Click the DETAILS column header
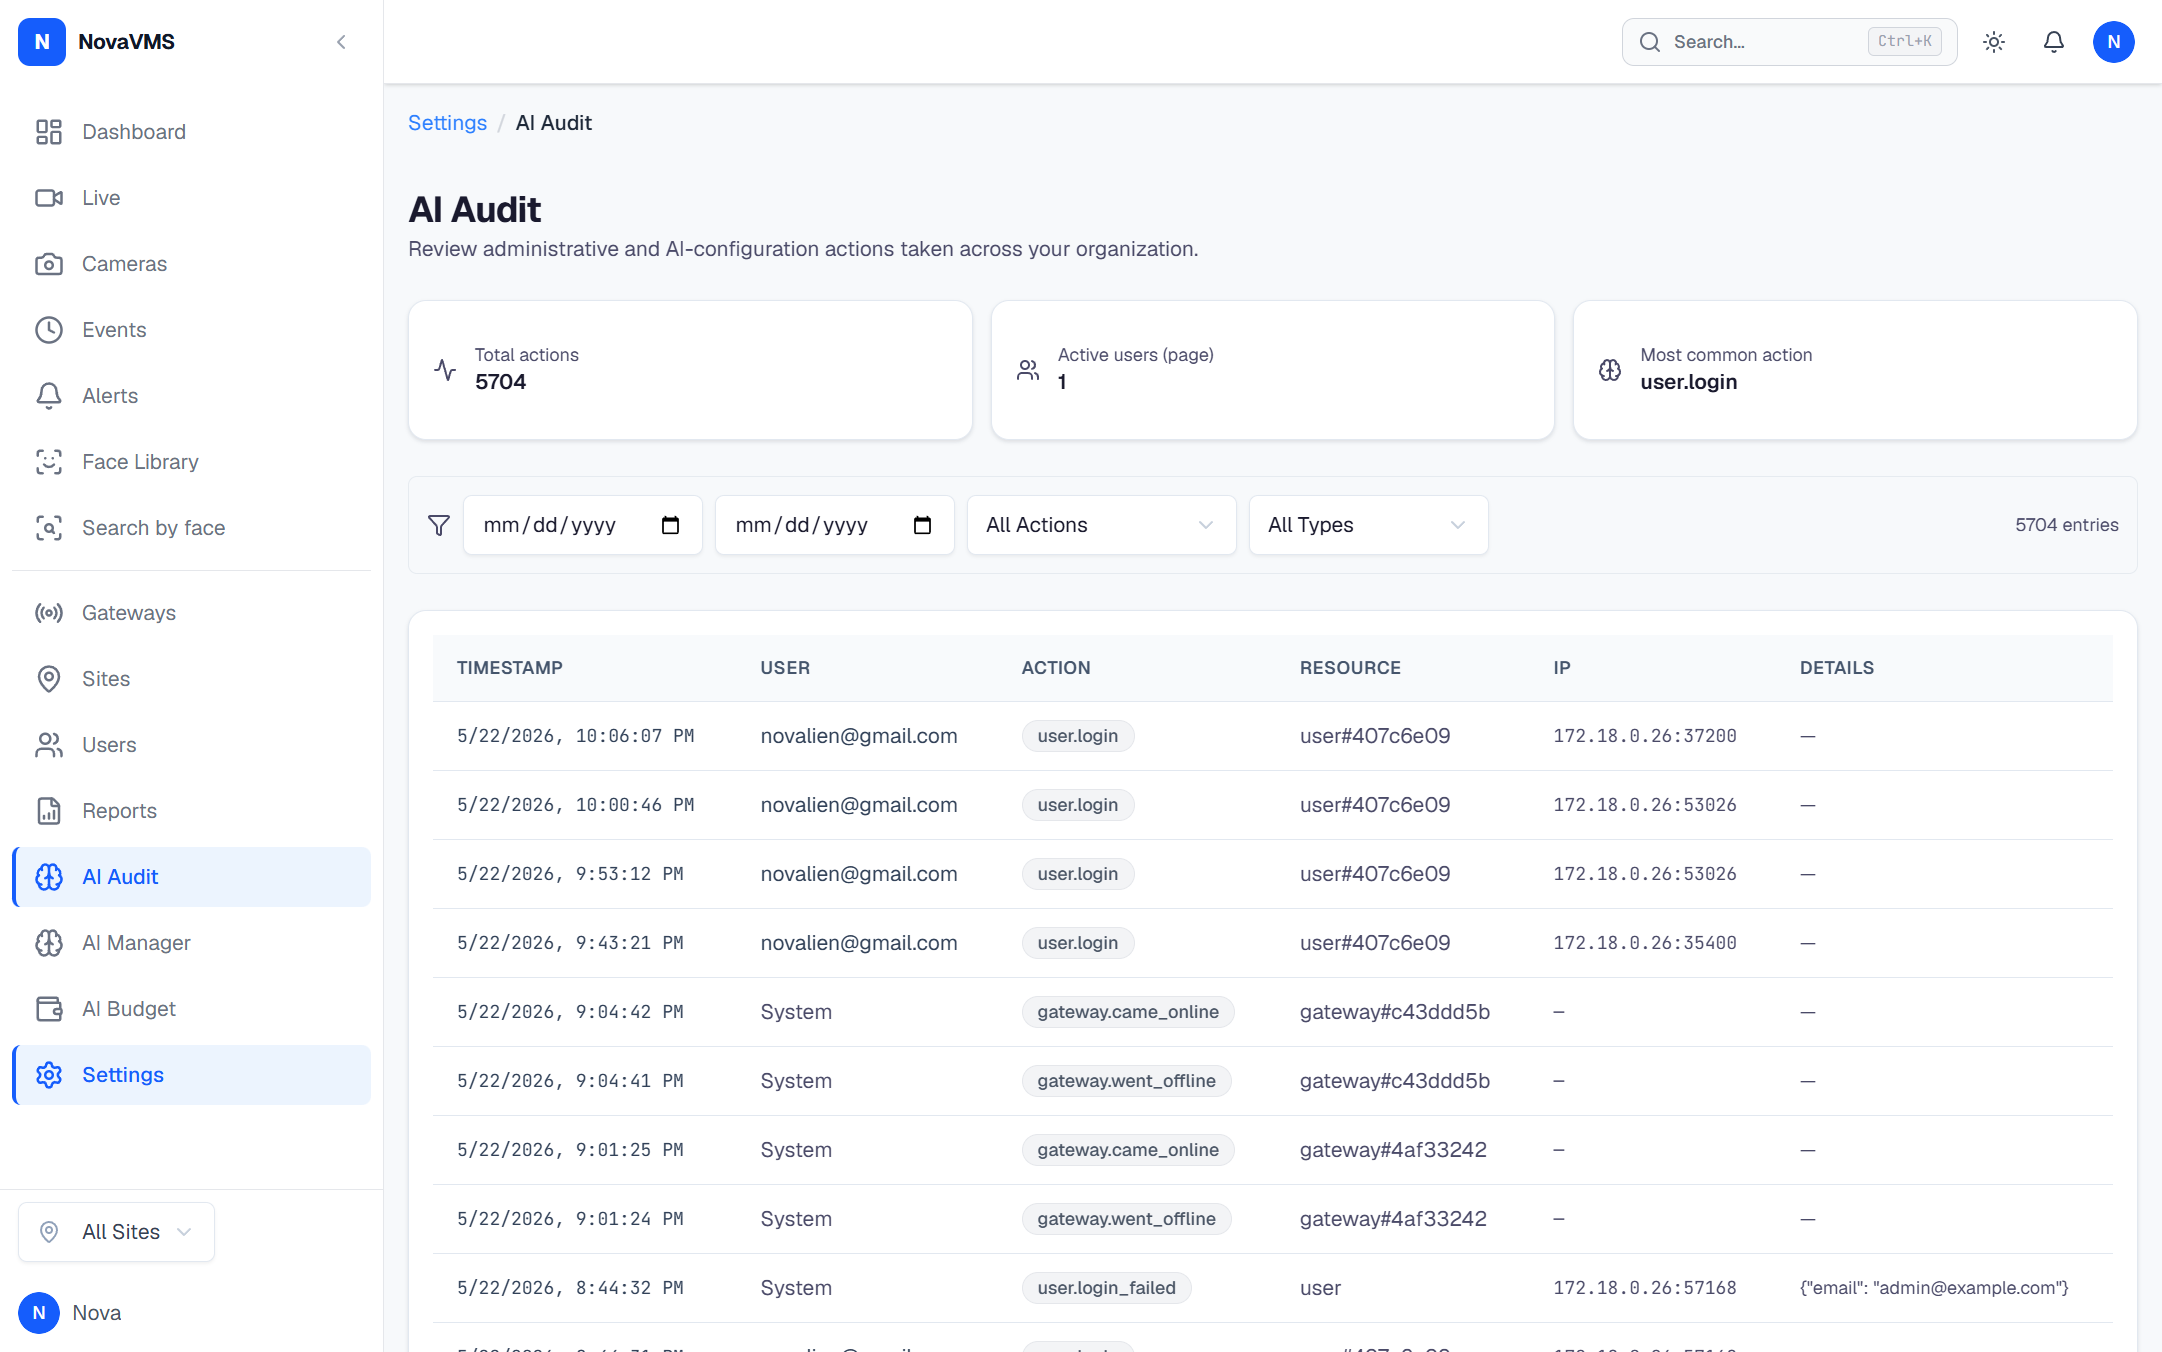 (1837, 668)
